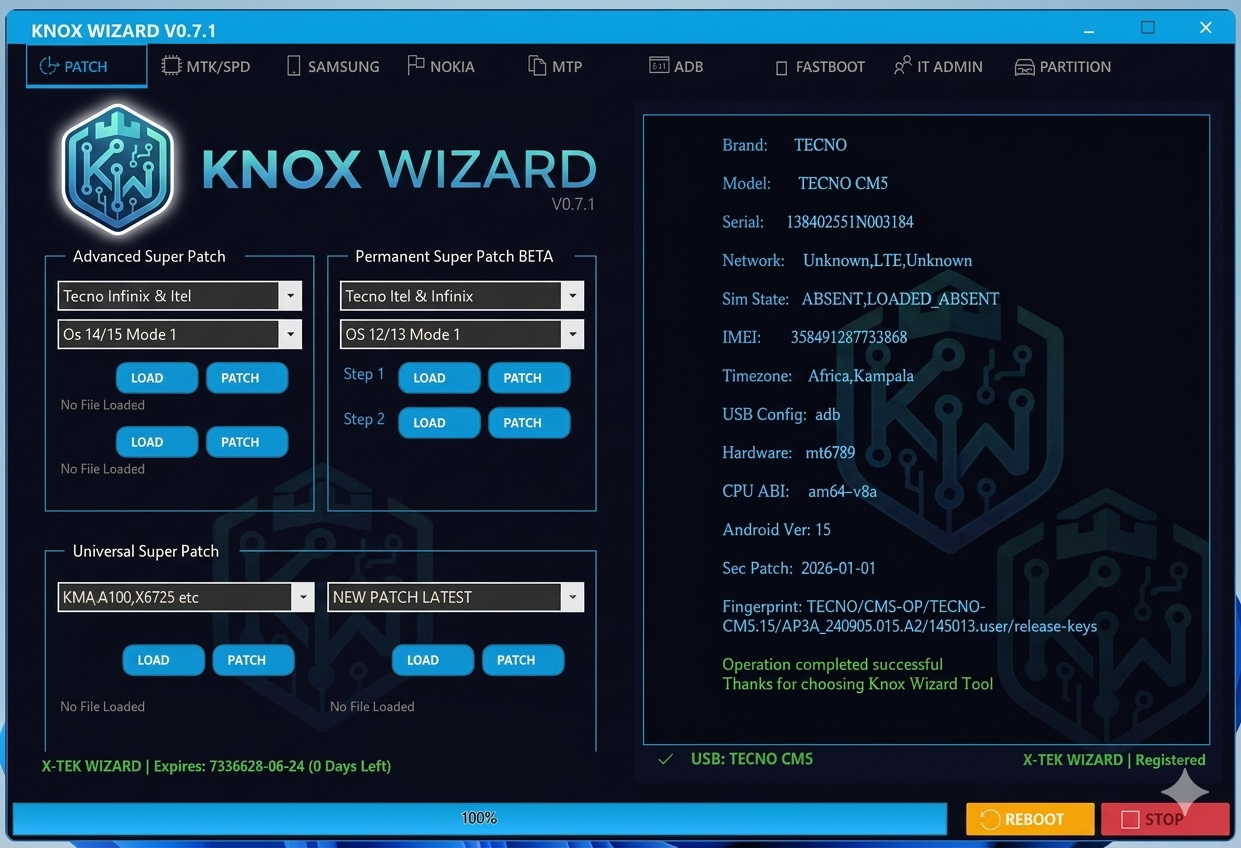Click the Step 1 LOAD button

[x=439, y=378]
